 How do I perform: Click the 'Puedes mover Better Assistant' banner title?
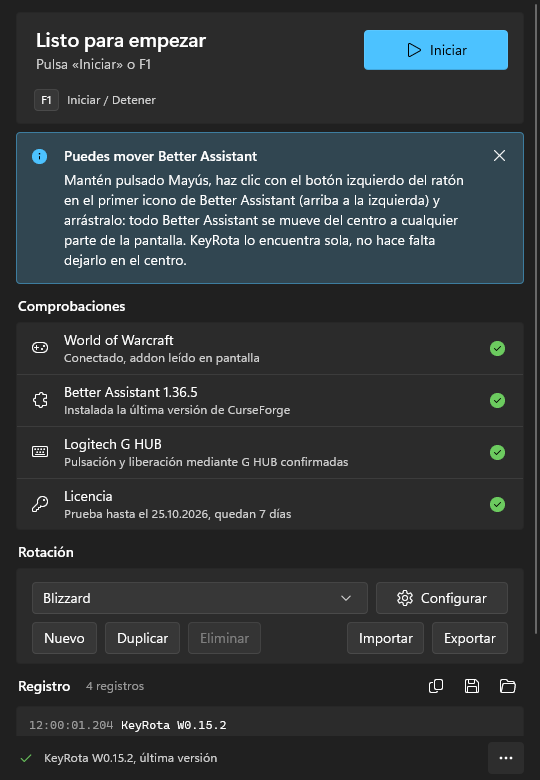point(161,156)
